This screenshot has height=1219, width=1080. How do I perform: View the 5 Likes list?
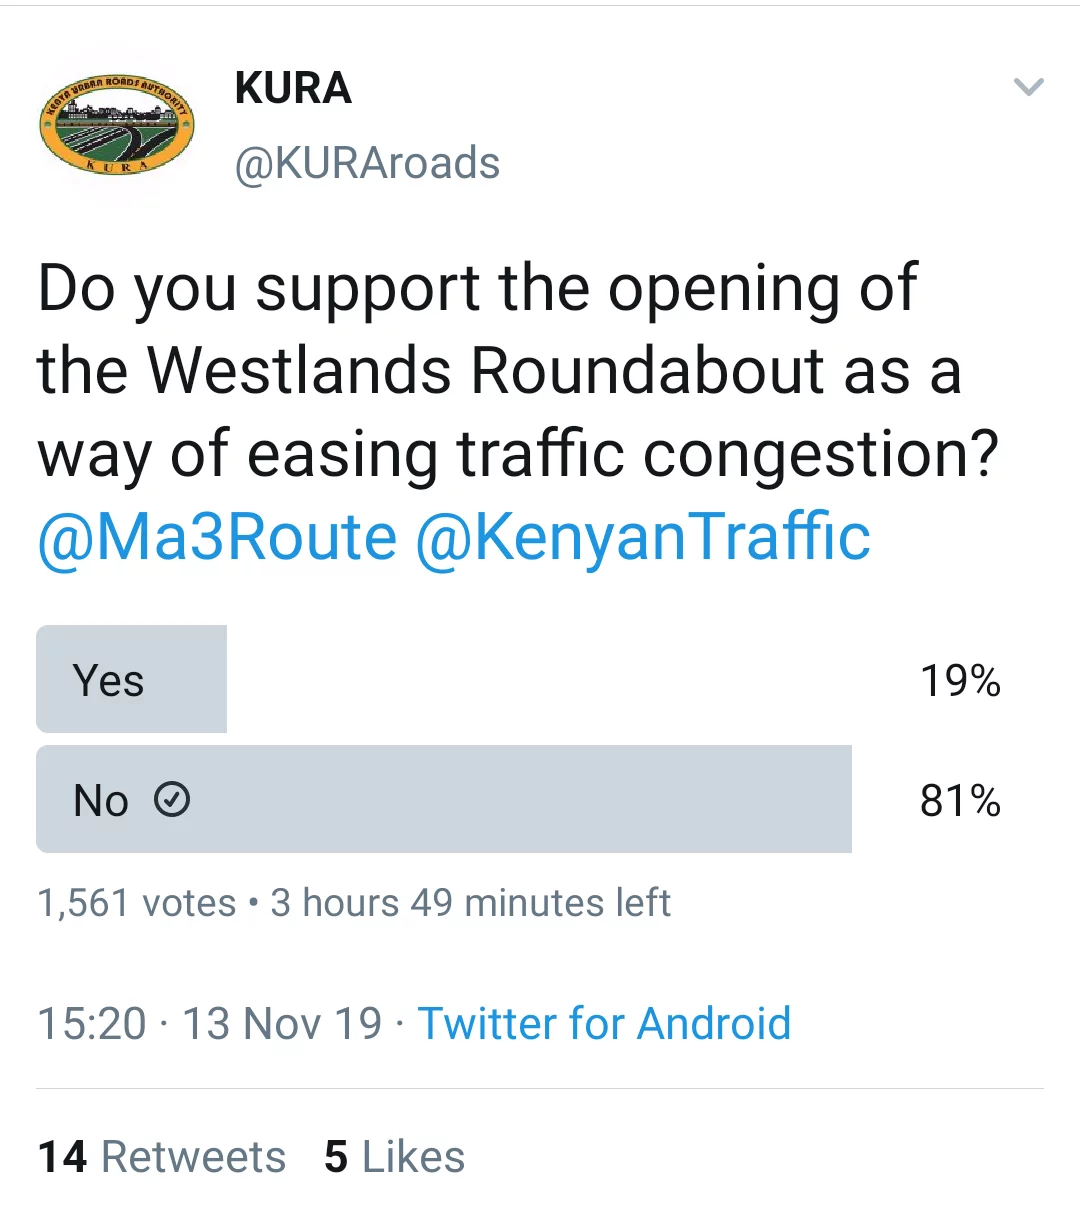point(394,1157)
